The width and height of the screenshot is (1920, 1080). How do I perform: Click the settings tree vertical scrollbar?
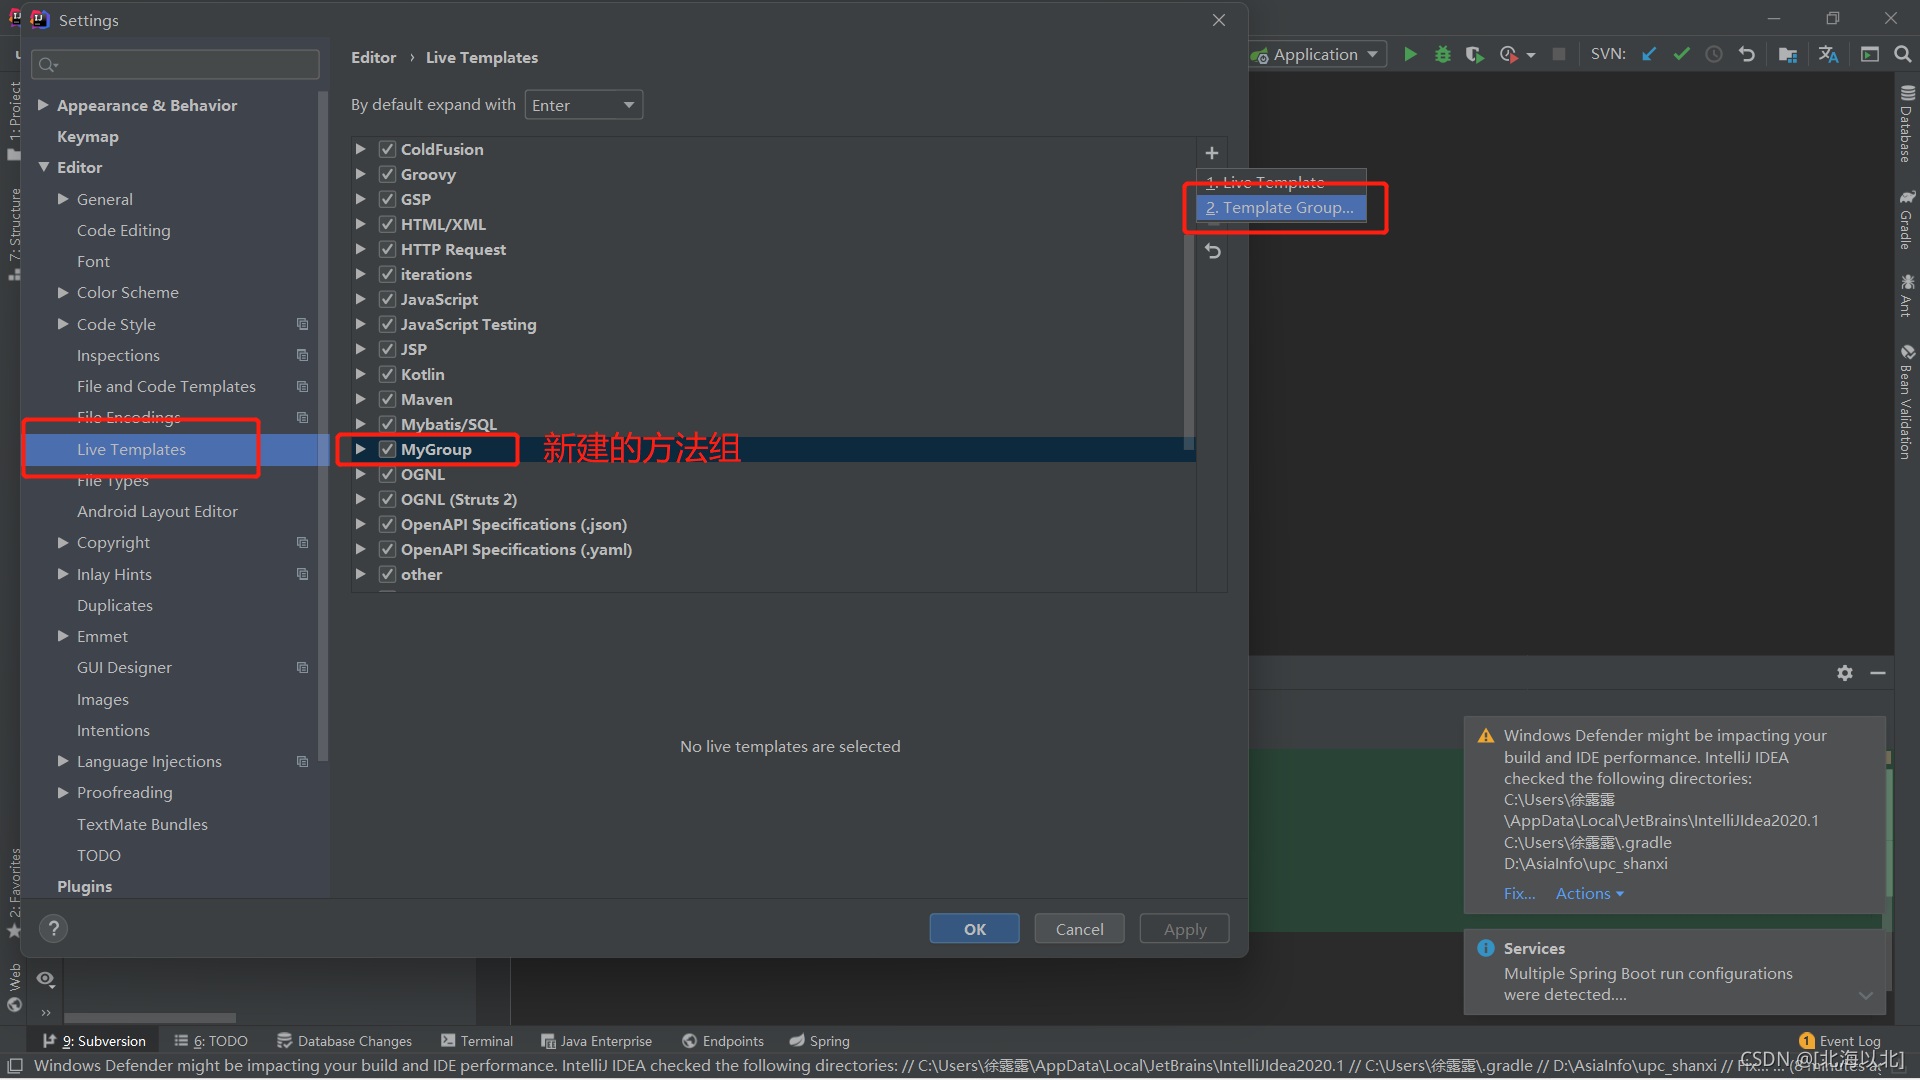tap(323, 425)
